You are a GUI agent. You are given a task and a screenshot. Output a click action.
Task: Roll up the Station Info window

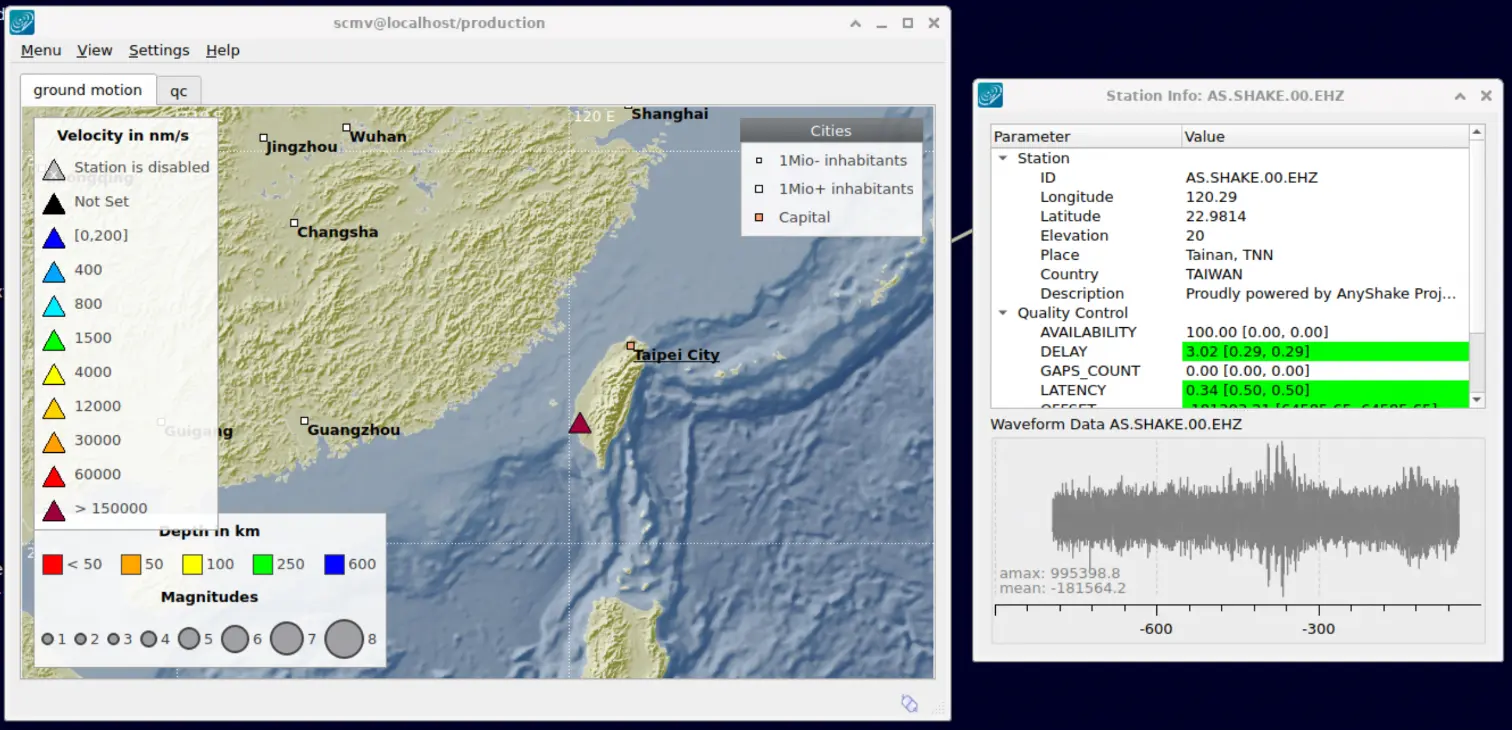[1460, 96]
